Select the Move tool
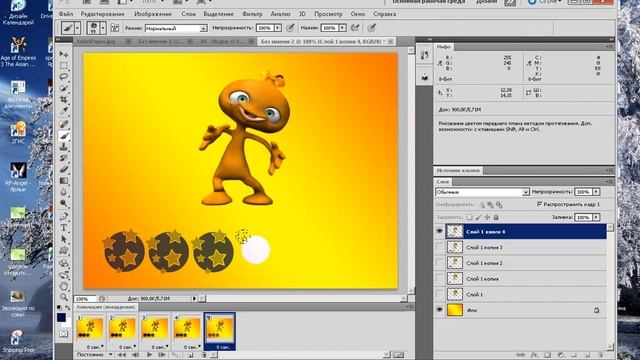Image resolution: width=640 pixels, height=360 pixels. pos(64,54)
